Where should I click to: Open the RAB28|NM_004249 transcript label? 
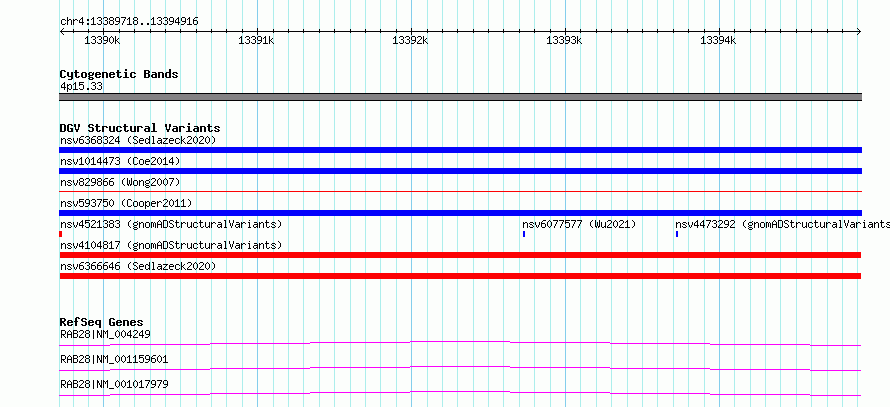tap(105, 334)
